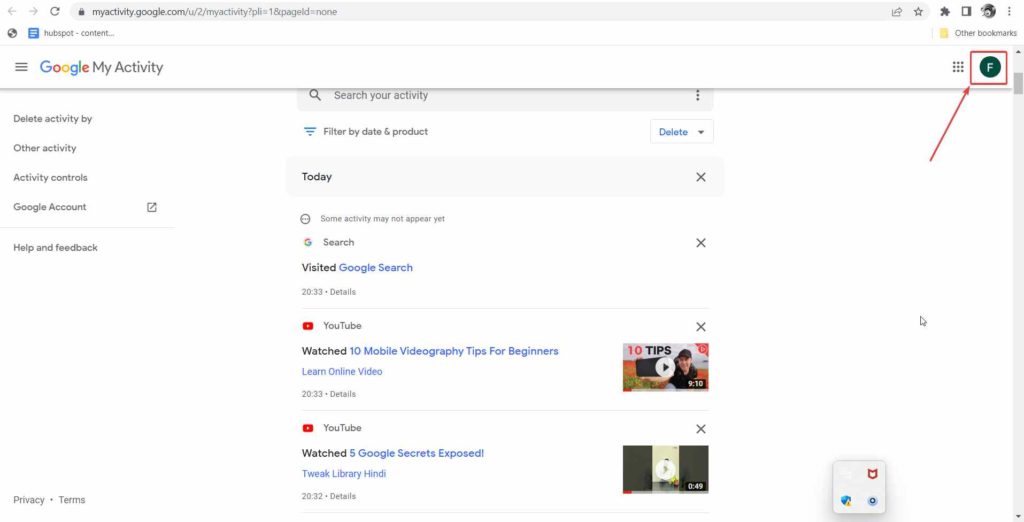Go back in browser history
The width and height of the screenshot is (1024, 522).
point(12,11)
